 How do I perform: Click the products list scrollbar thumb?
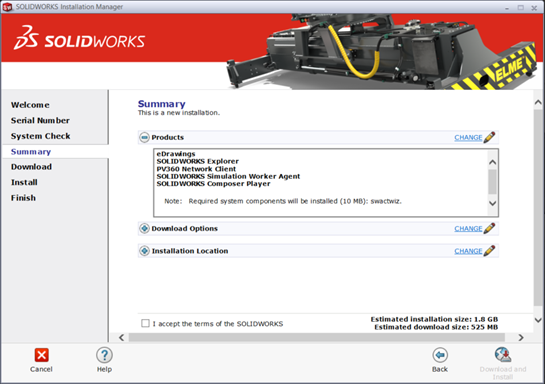click(x=493, y=181)
